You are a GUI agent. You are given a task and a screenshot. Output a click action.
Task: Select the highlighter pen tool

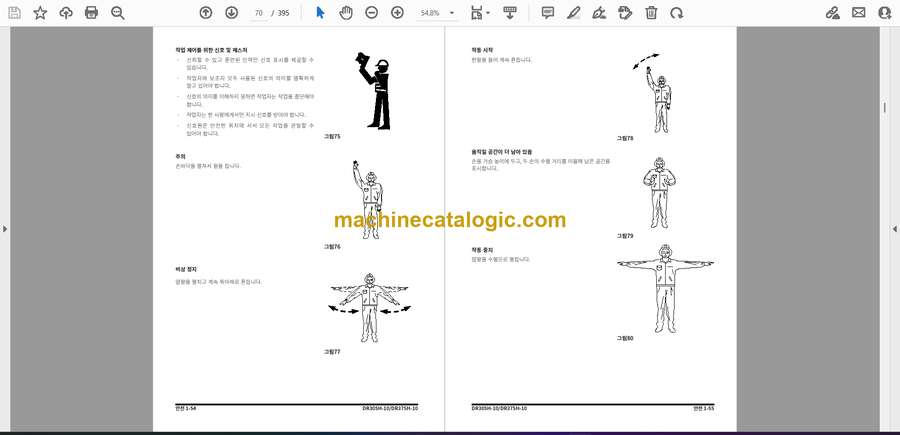tap(573, 13)
